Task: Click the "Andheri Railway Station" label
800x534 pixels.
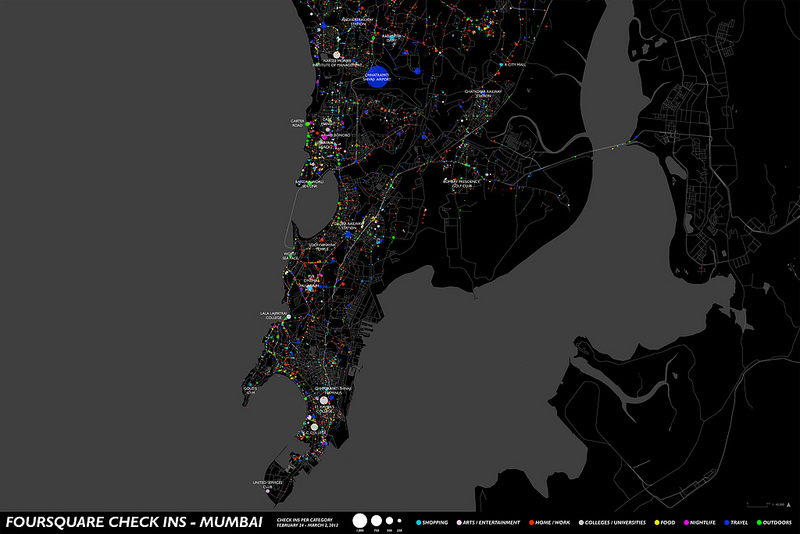Action: tap(358, 21)
